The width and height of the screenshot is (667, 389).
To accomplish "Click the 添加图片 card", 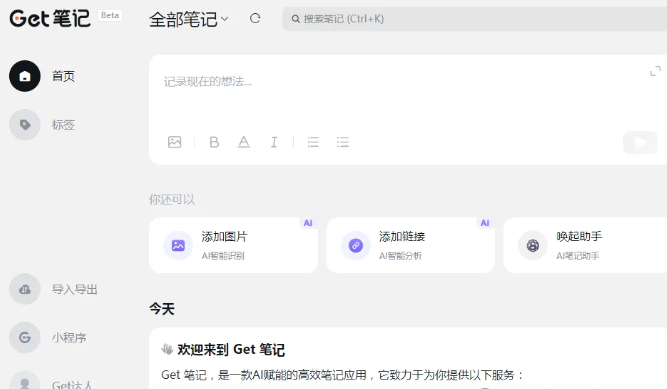I will click(x=233, y=245).
